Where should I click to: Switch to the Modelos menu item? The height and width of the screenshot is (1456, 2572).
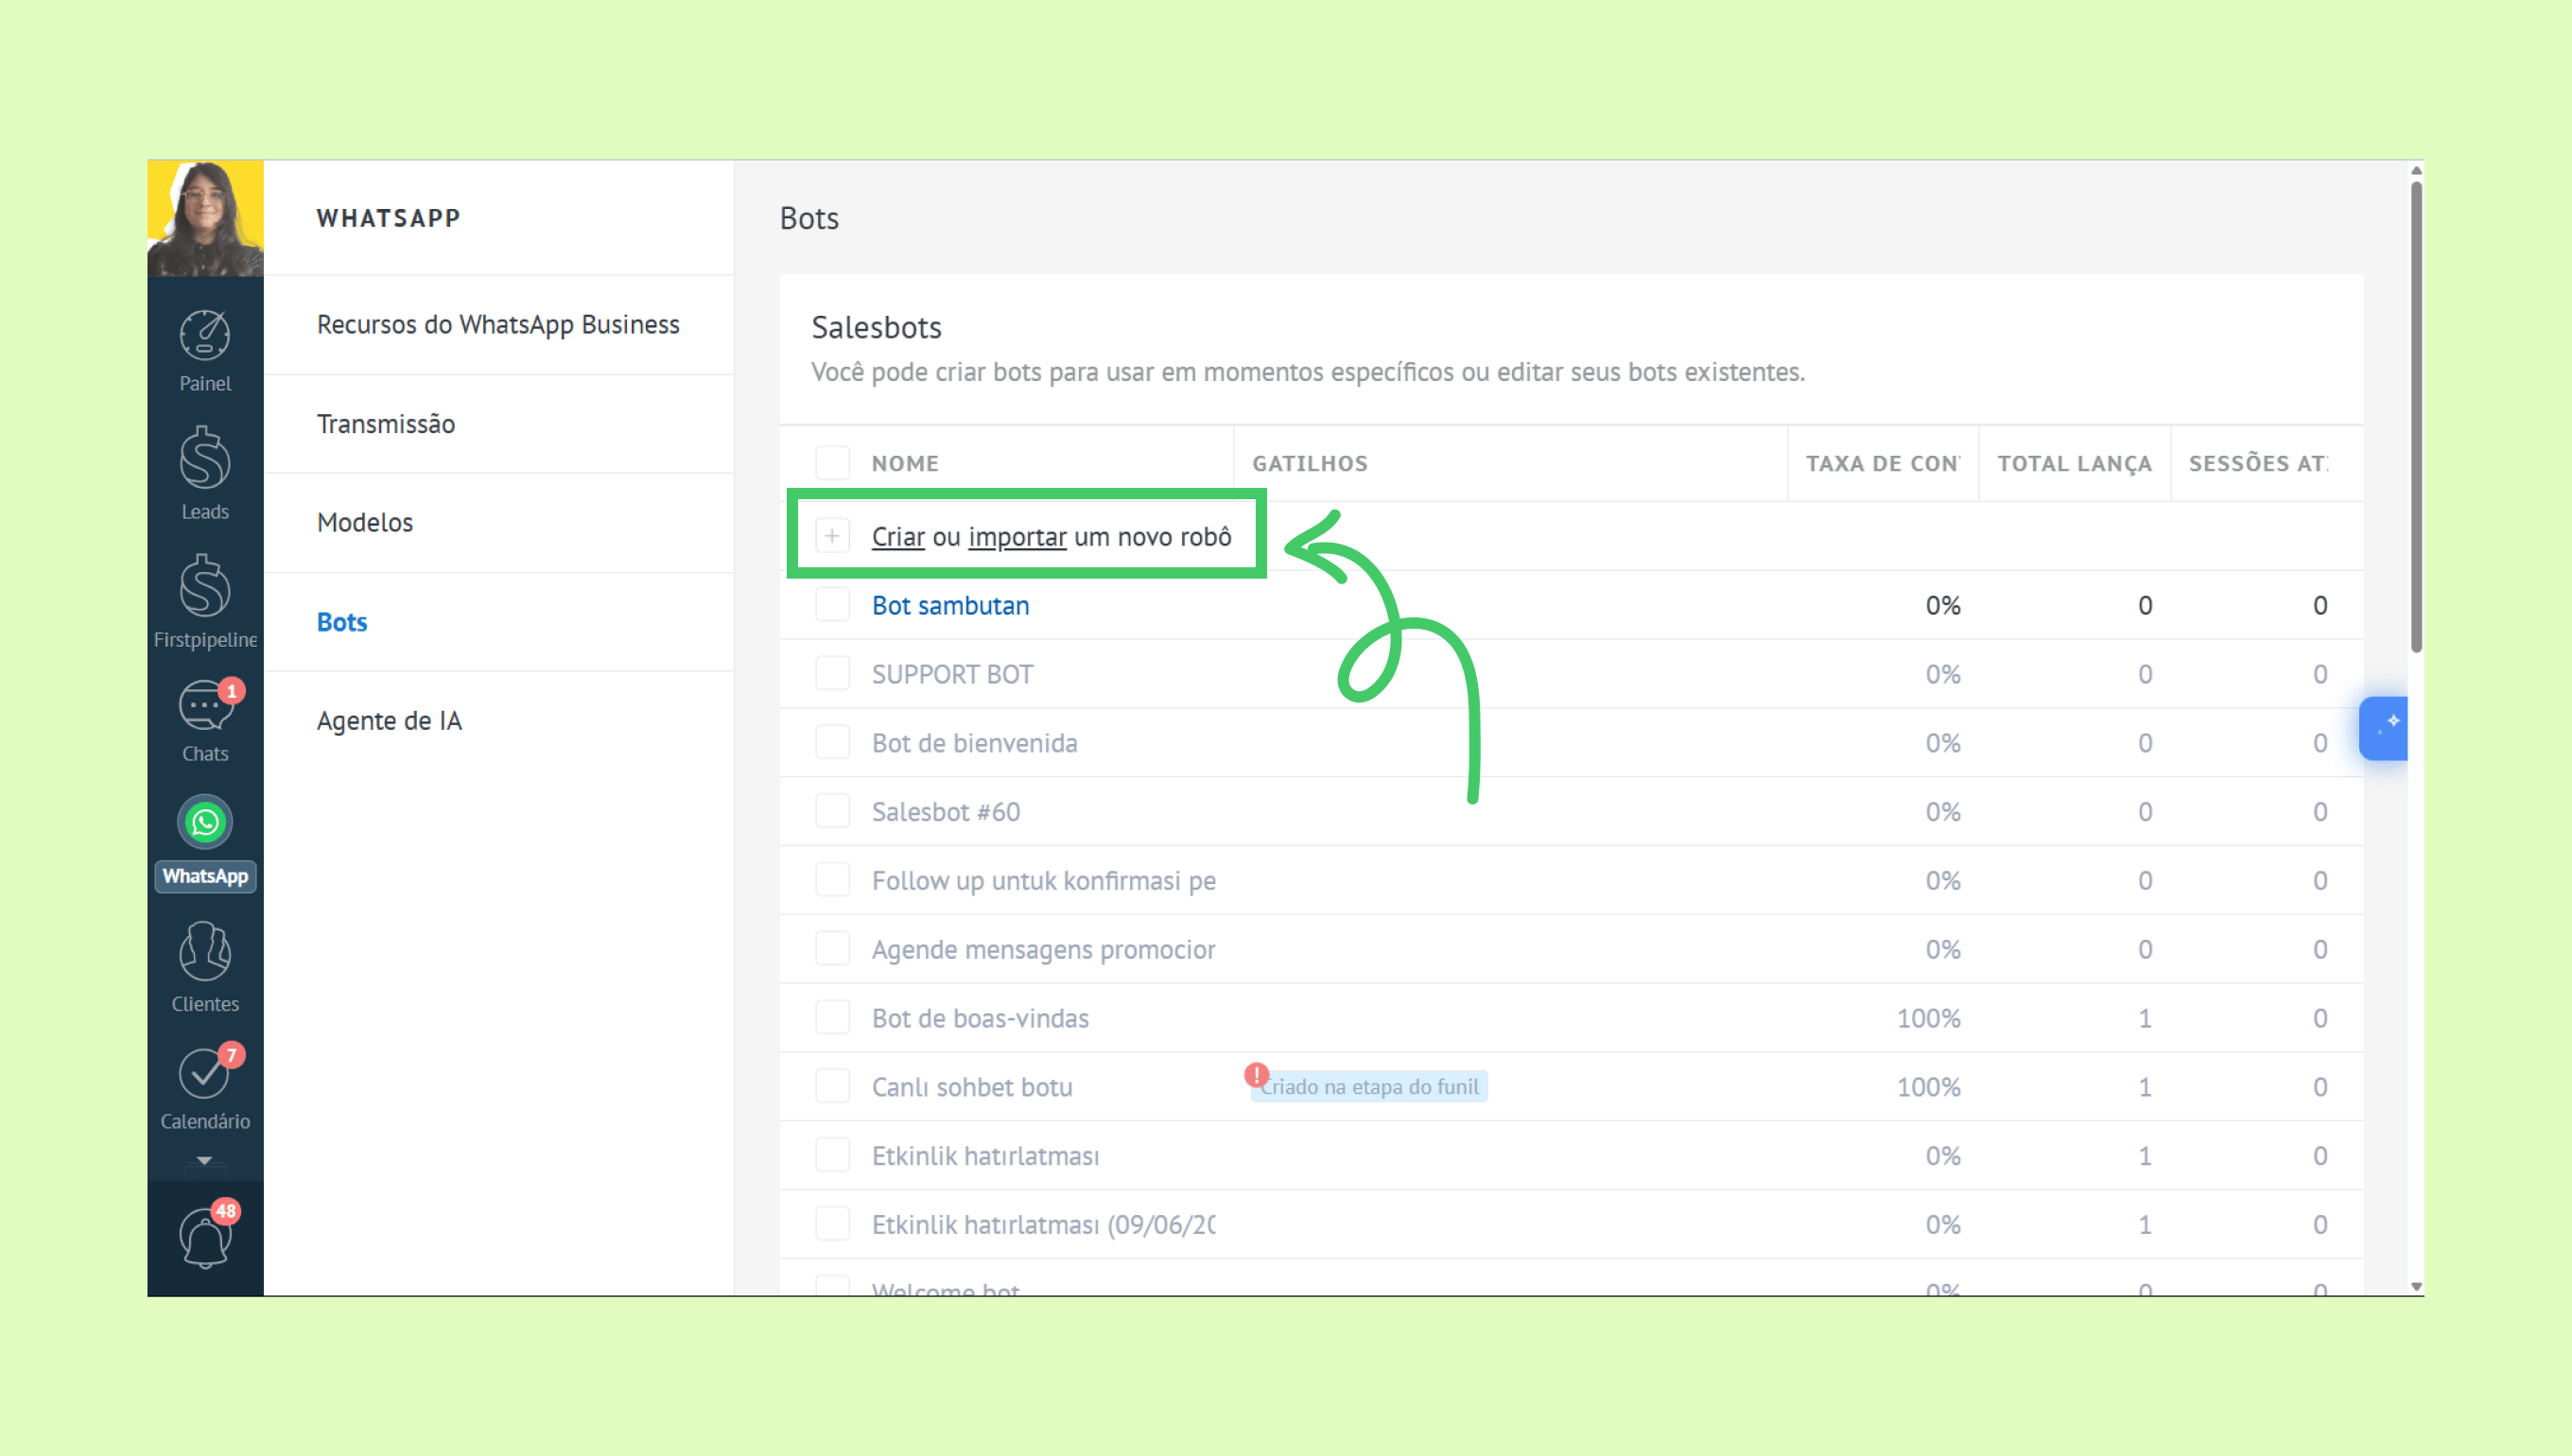point(365,522)
